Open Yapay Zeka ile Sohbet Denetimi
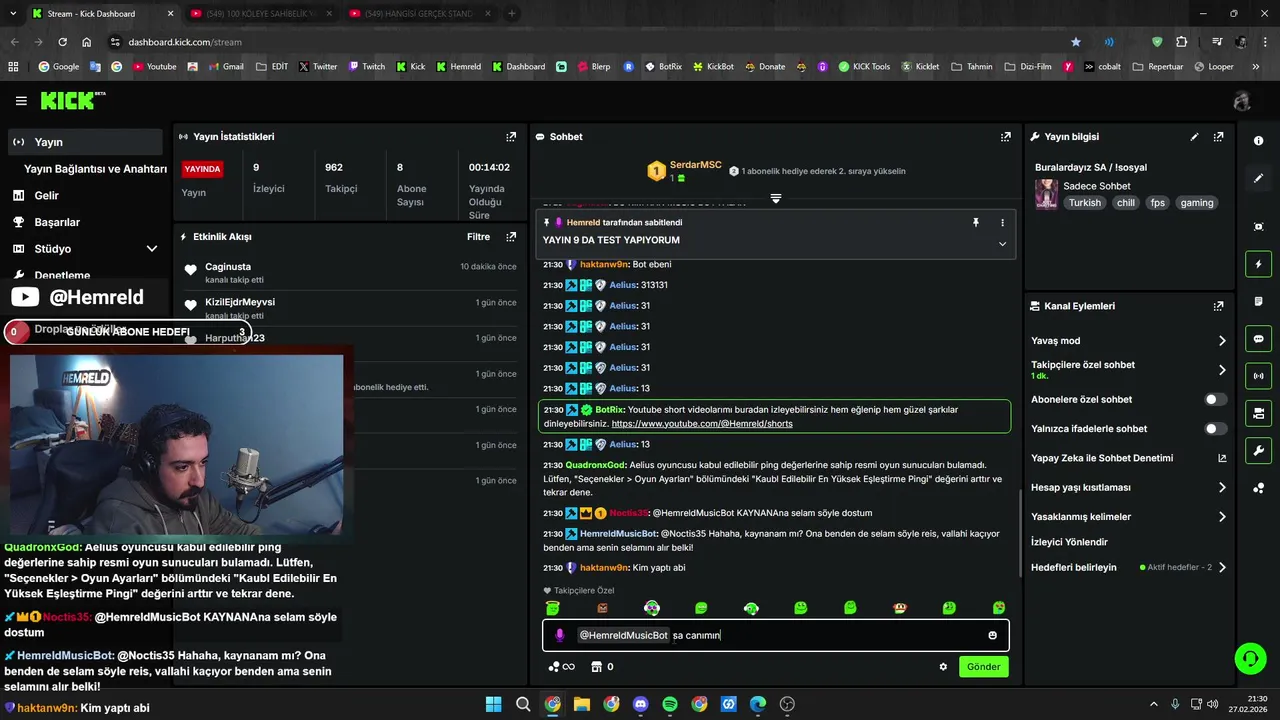The image size is (1280, 720). coord(1128,458)
